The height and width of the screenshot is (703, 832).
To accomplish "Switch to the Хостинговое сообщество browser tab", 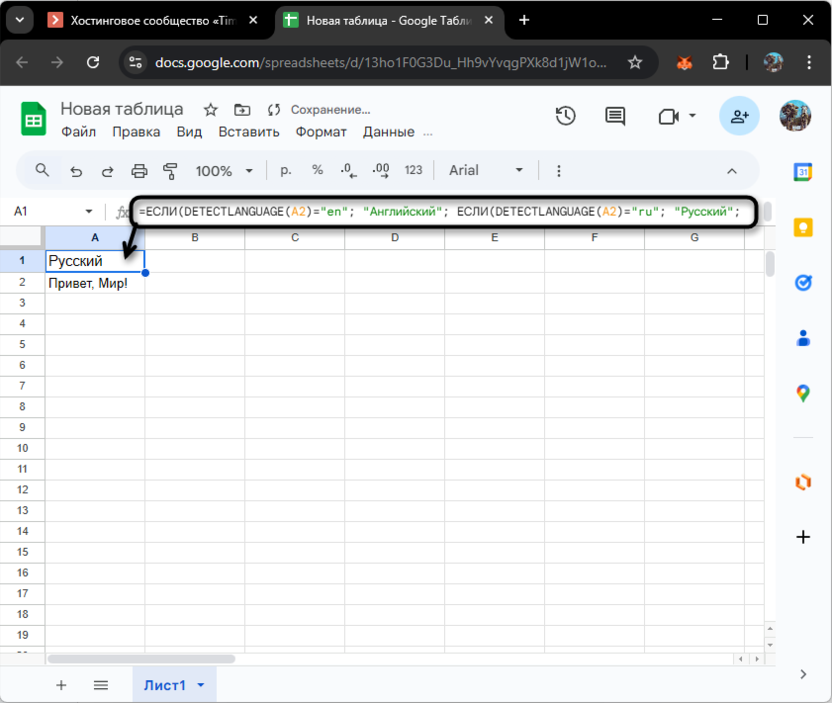I will pos(152,20).
